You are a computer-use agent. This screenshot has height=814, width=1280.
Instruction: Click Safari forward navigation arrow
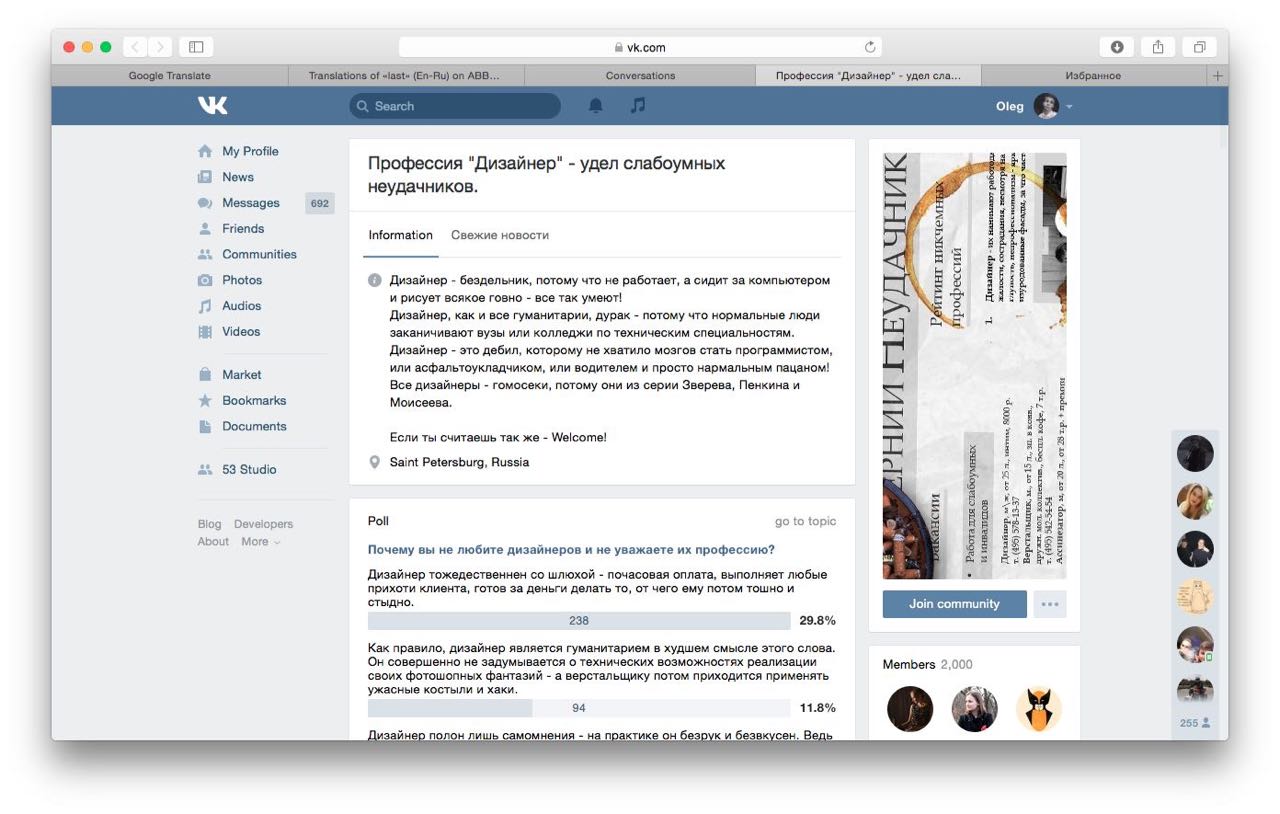160,47
